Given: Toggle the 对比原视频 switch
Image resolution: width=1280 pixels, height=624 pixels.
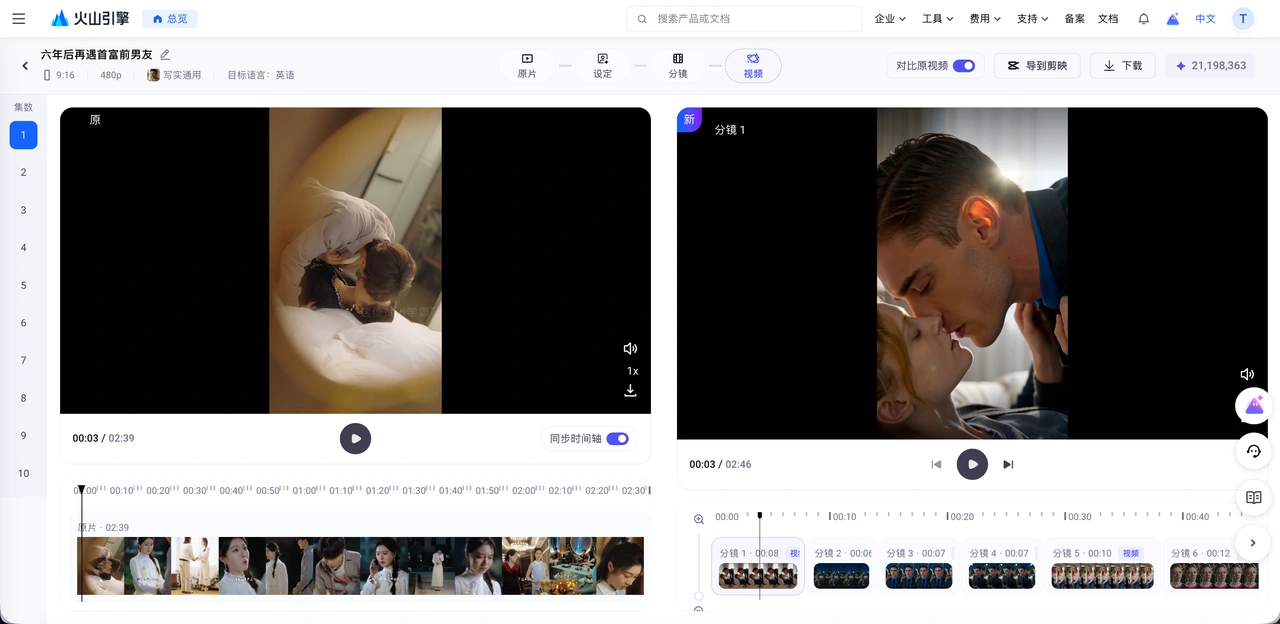Looking at the screenshot, I should (x=964, y=66).
